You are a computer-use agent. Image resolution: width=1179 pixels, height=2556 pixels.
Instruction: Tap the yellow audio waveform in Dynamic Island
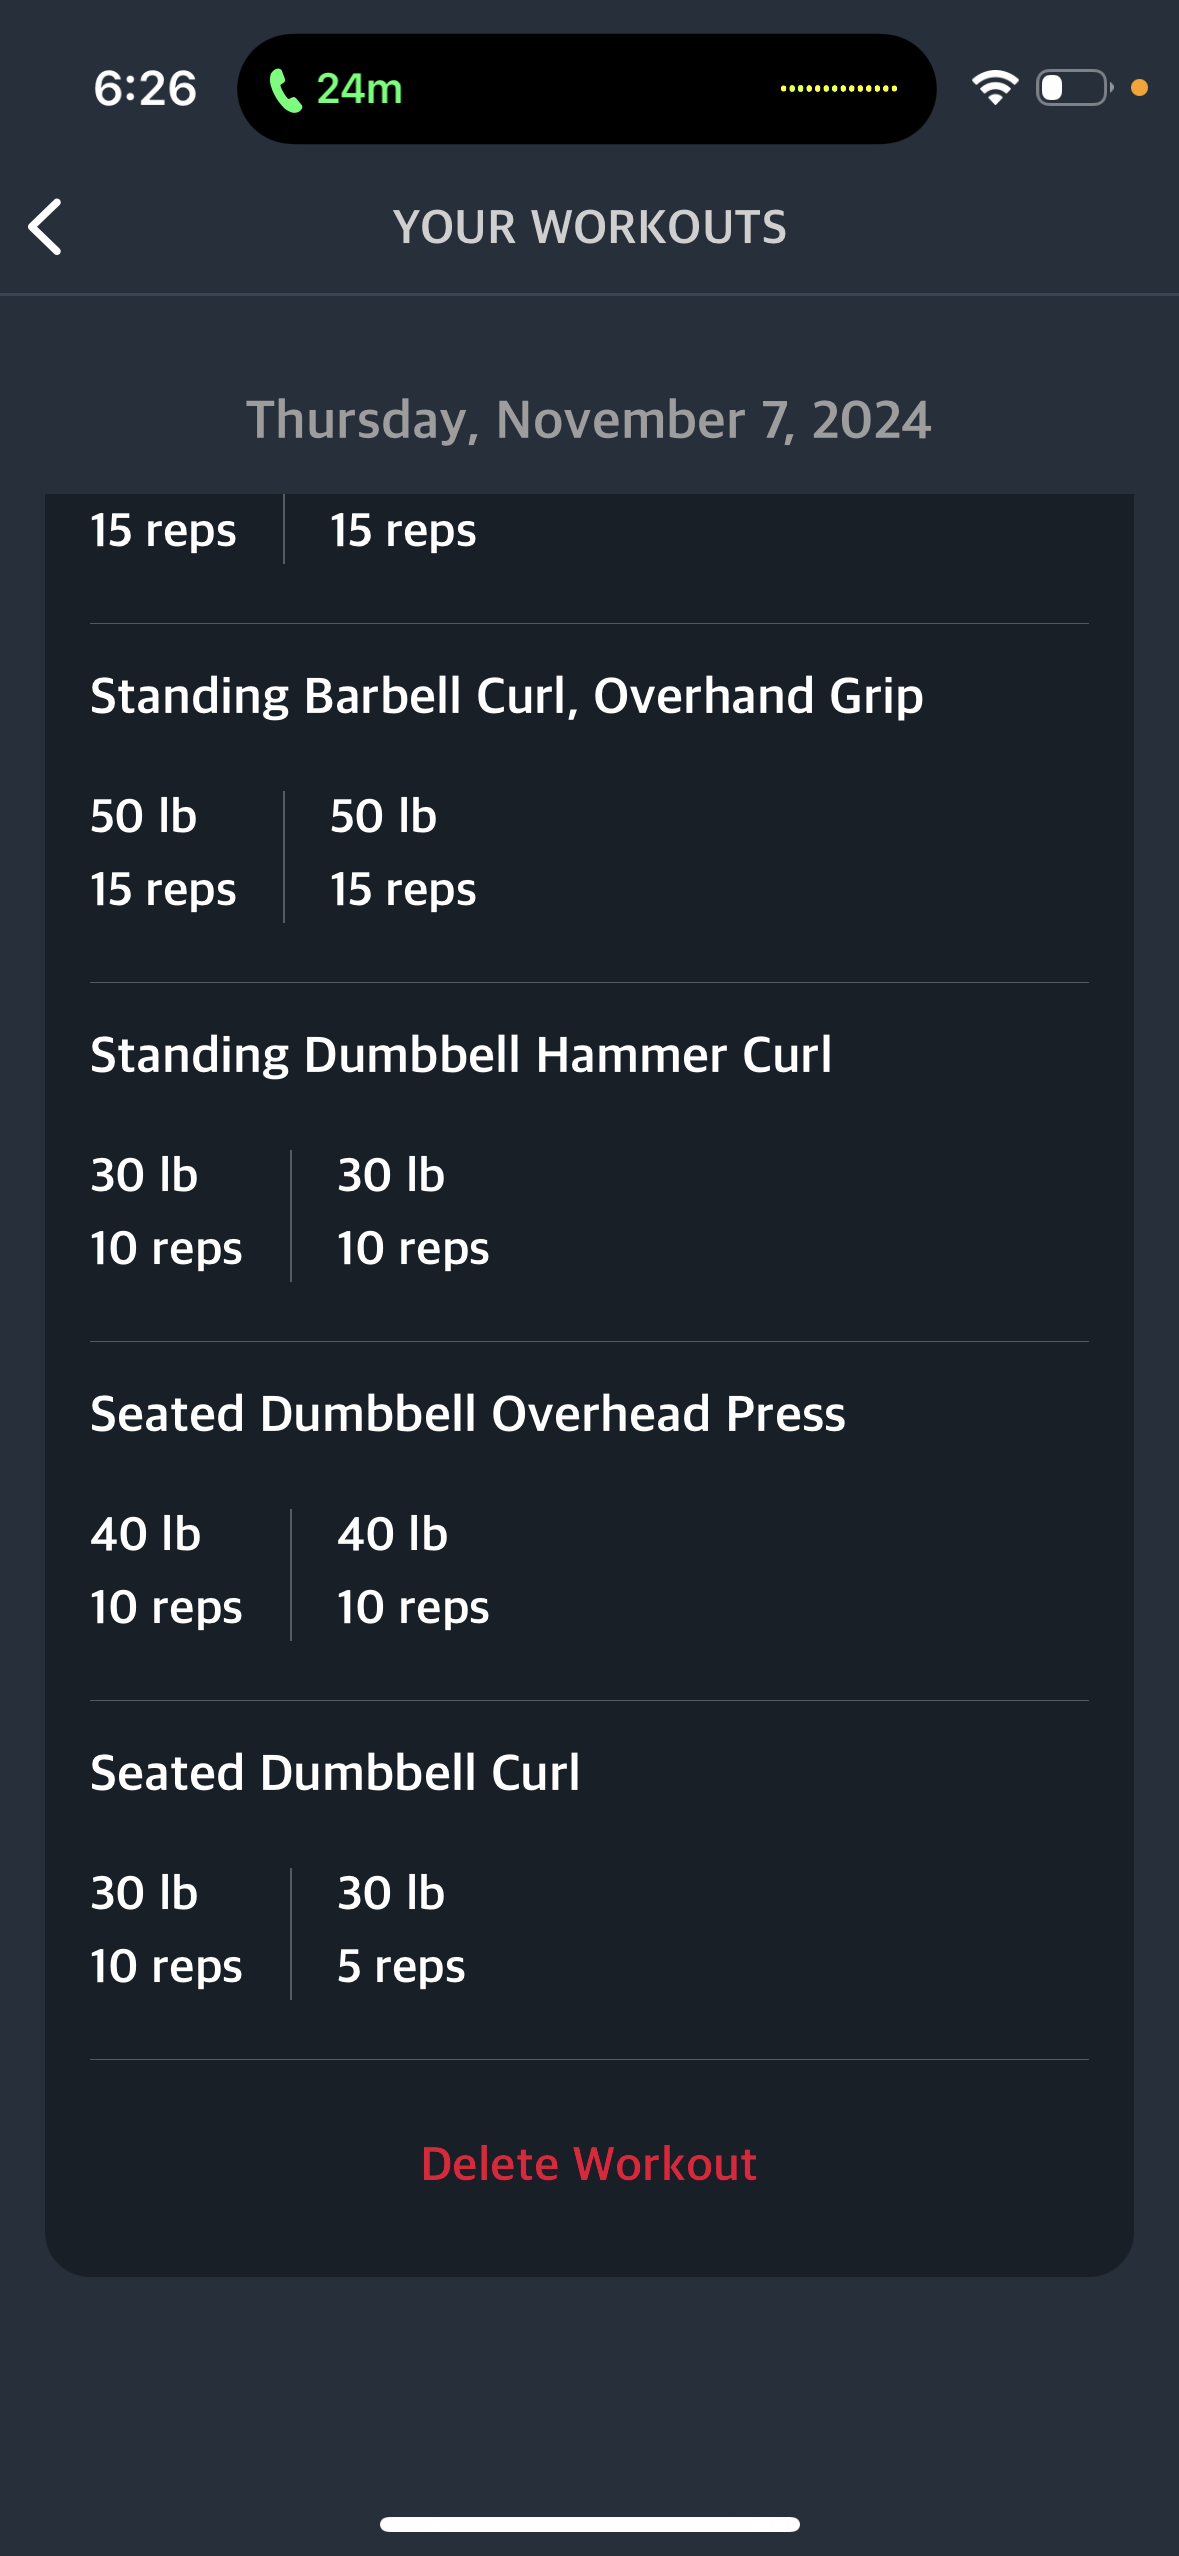tap(839, 89)
